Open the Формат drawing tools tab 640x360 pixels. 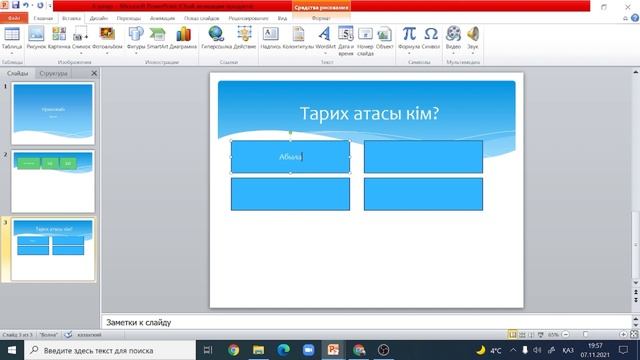321,18
